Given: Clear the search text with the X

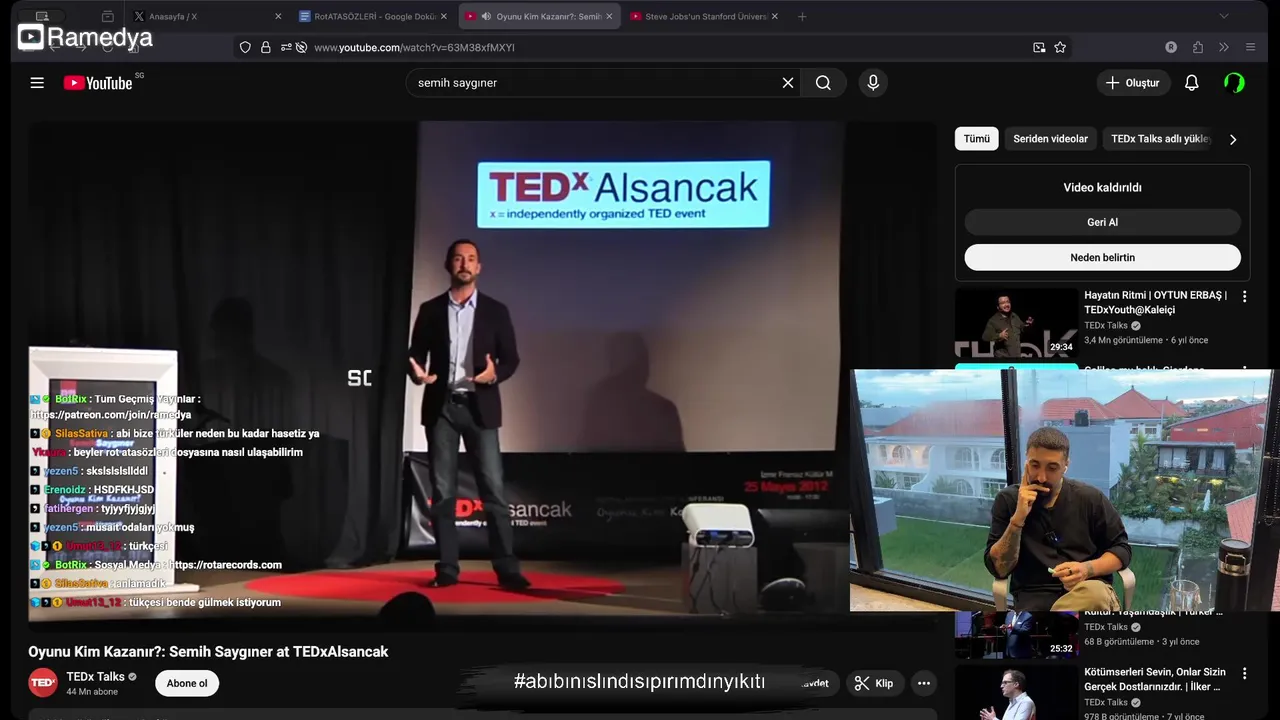Looking at the screenshot, I should (788, 83).
